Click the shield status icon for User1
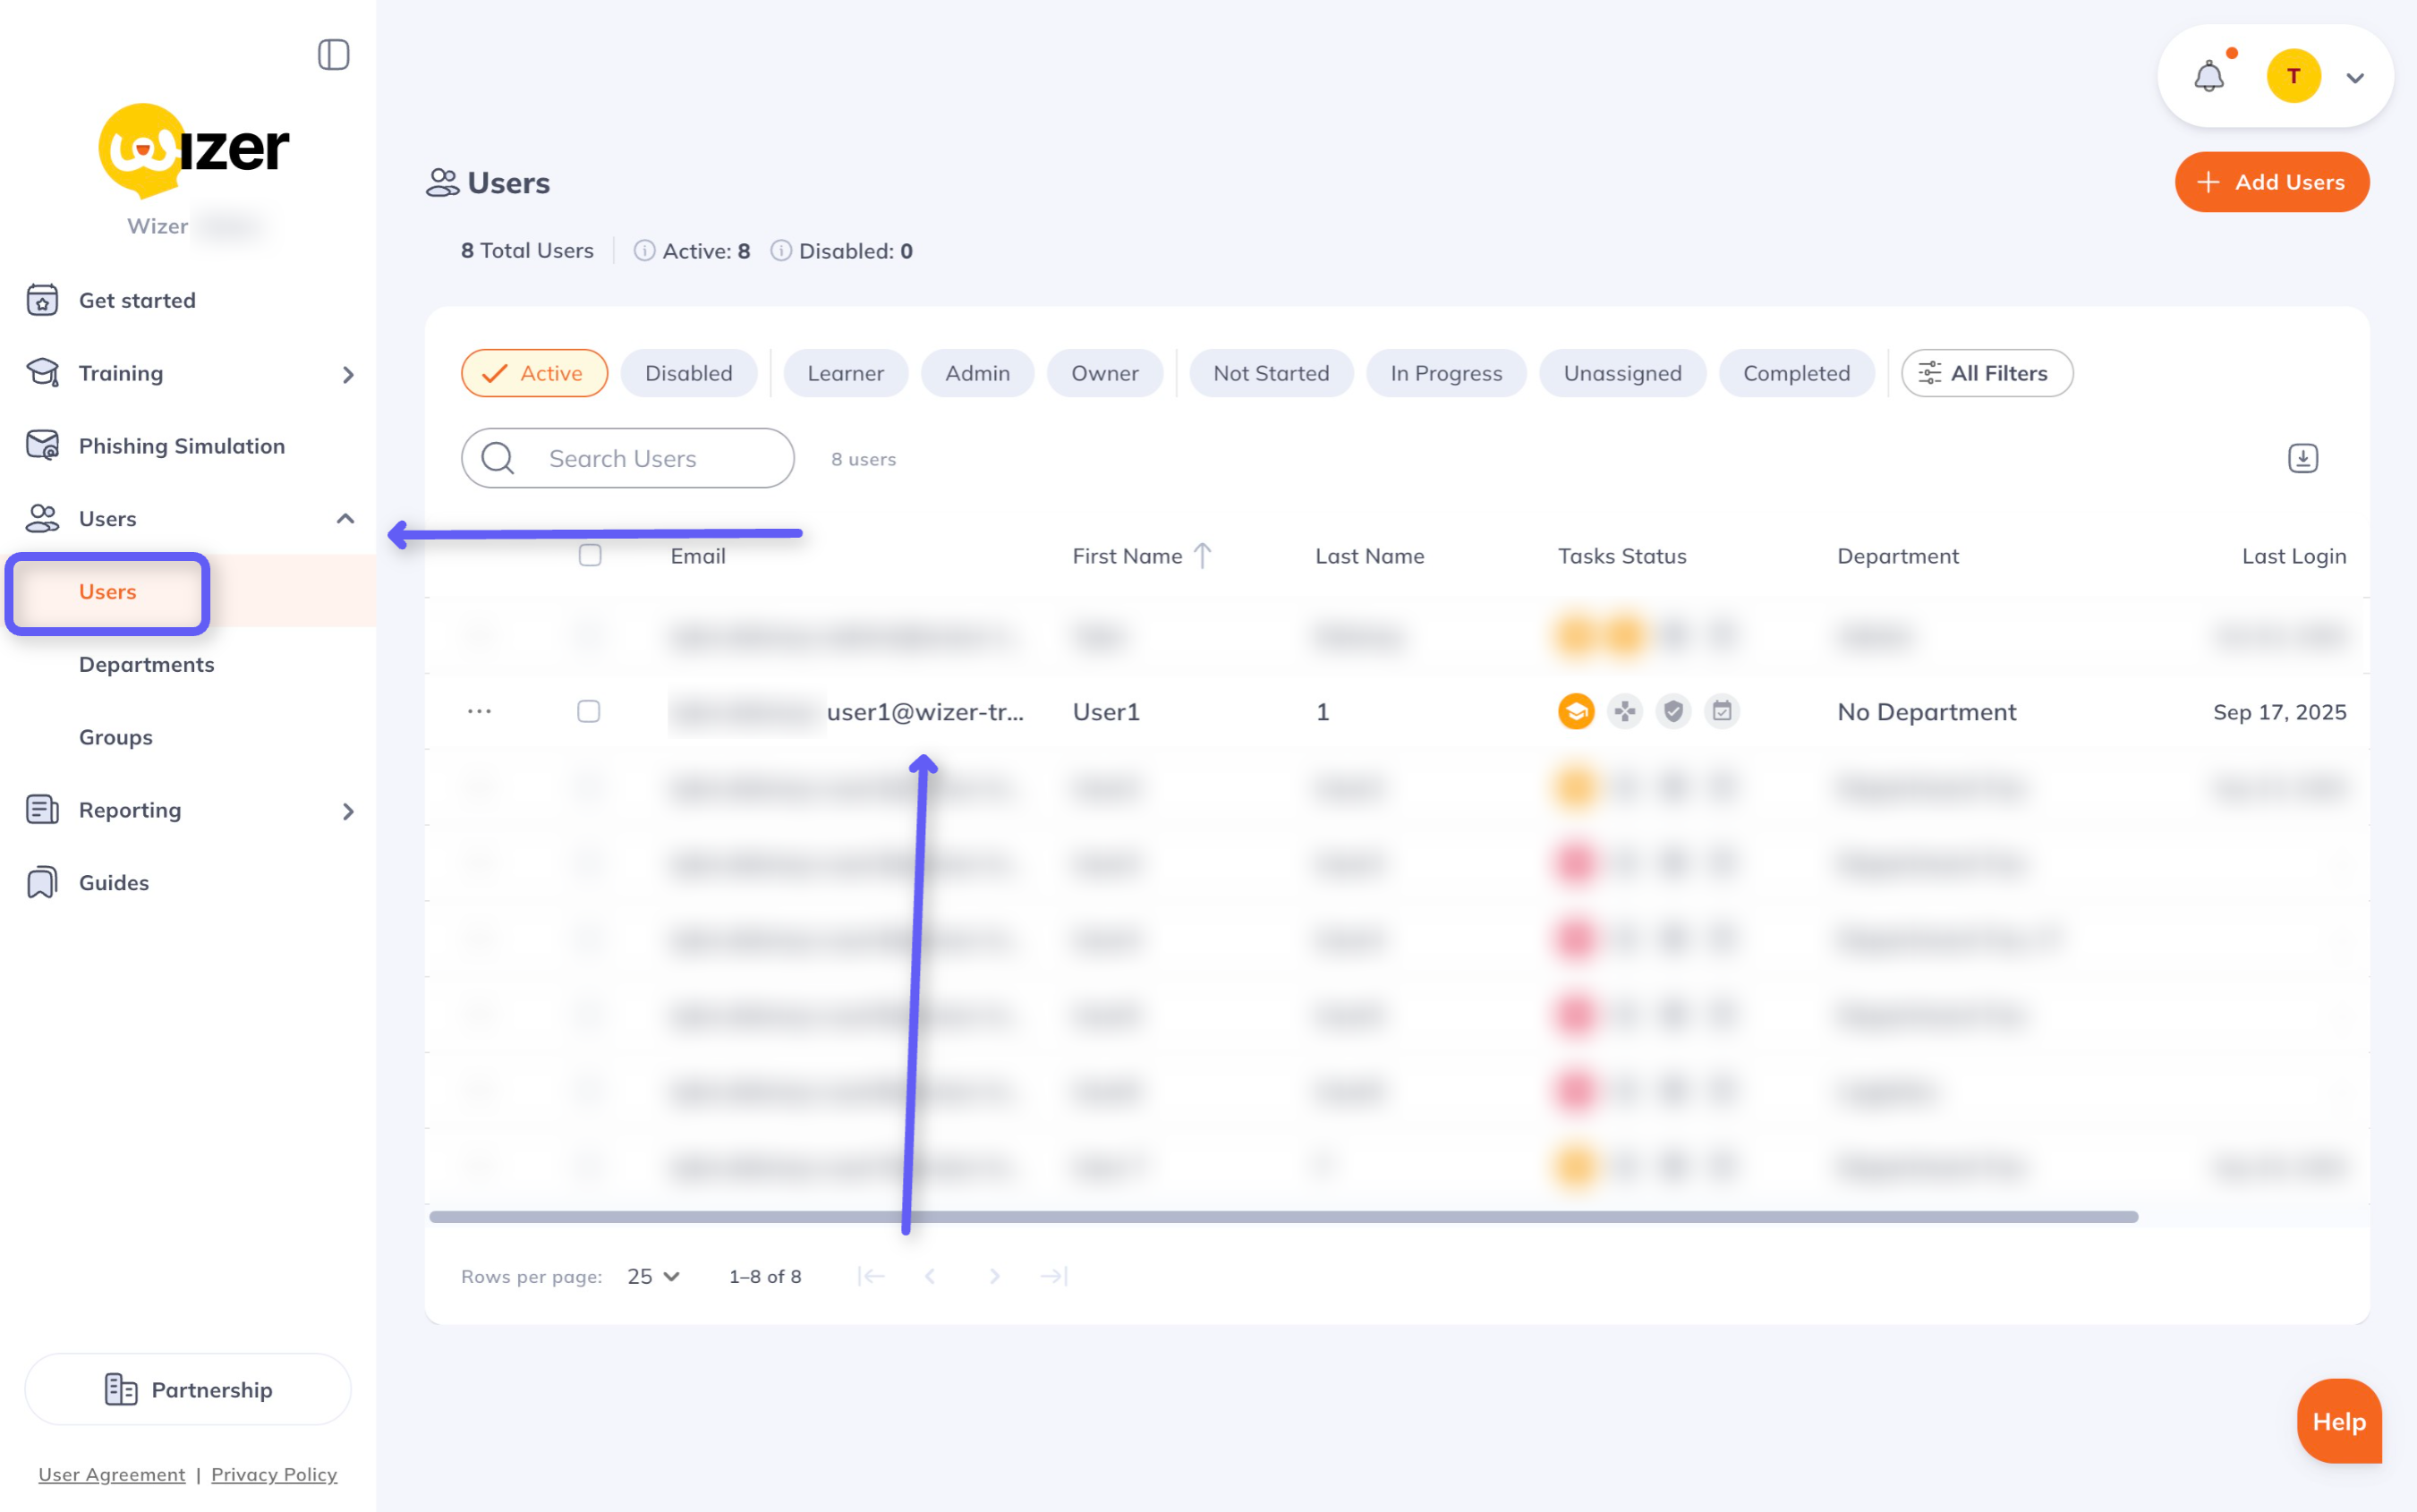Viewport: 2417px width, 1512px height. 1673,711
